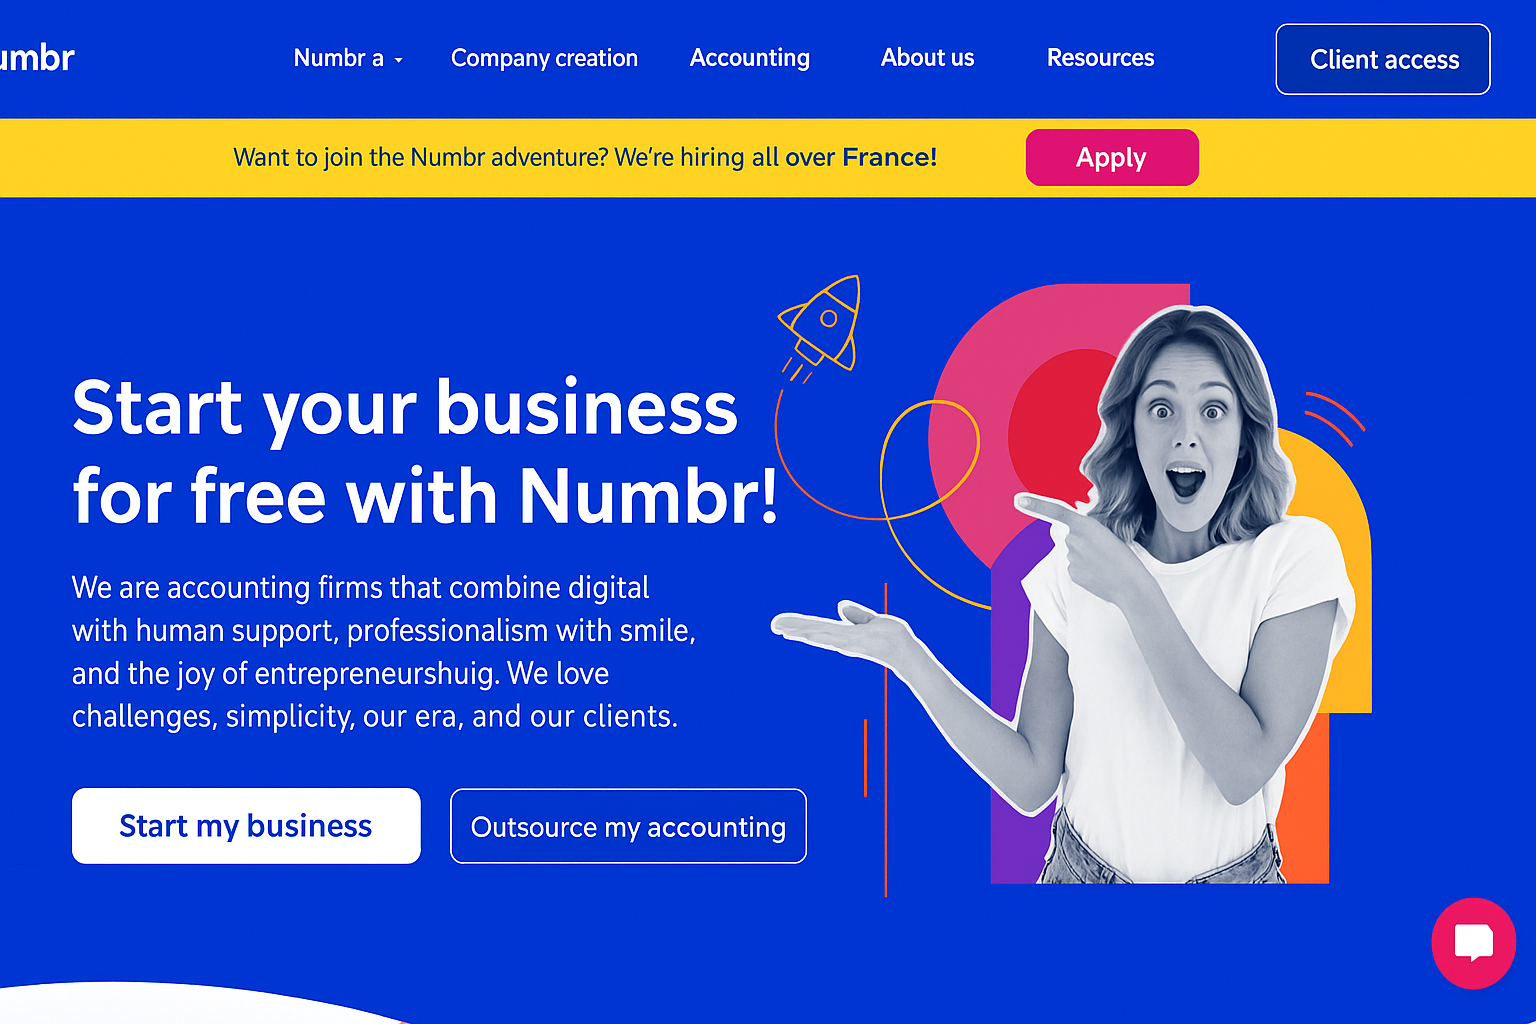Click the hiring announcement banner text
The image size is (1536, 1024).
(585, 157)
